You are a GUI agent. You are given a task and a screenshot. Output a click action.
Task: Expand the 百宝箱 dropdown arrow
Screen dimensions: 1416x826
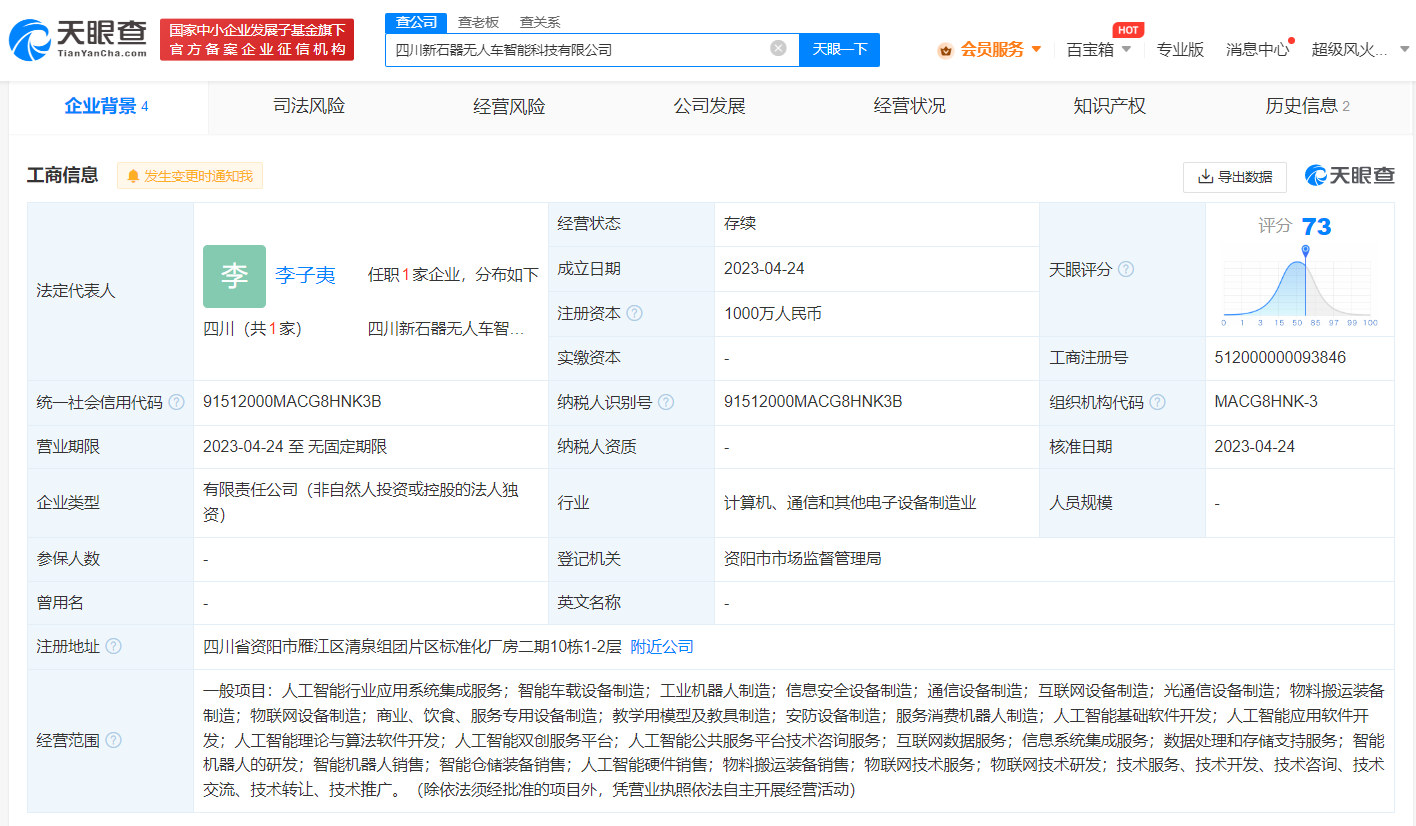[x=1126, y=49]
